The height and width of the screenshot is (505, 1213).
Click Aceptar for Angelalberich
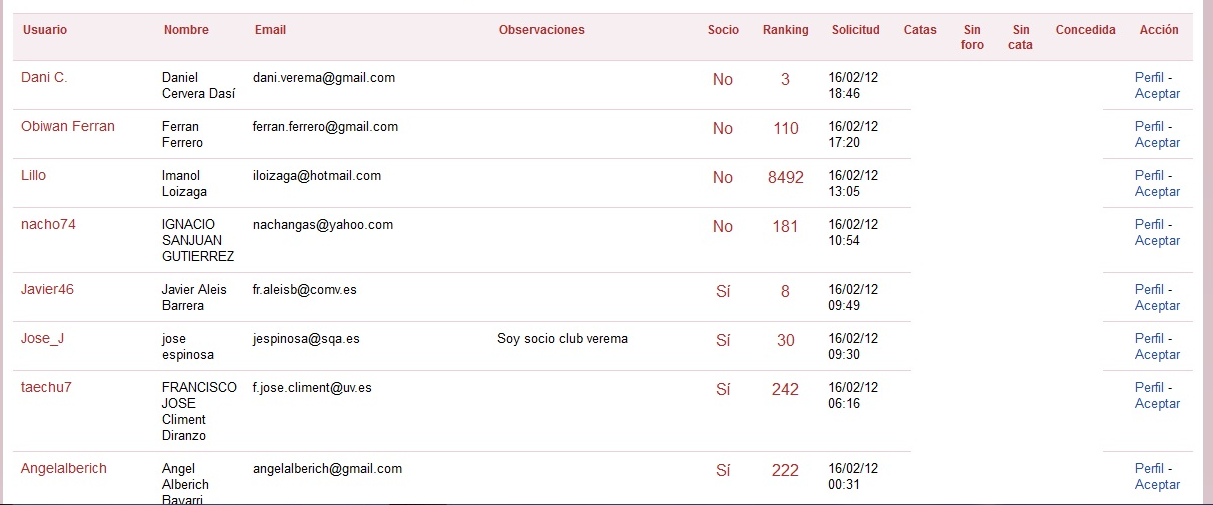[1157, 484]
